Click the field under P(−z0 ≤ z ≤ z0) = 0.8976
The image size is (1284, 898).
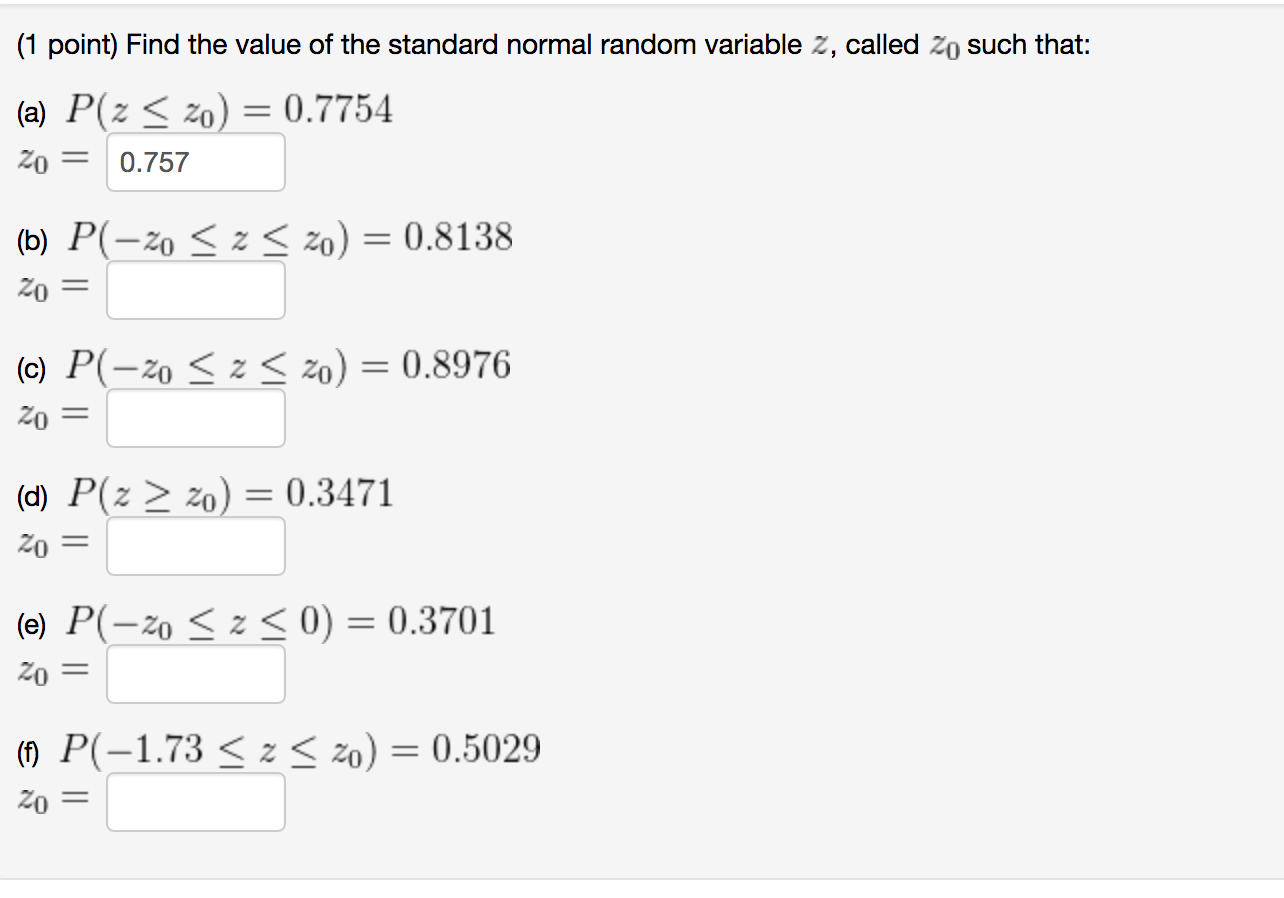pos(194,418)
